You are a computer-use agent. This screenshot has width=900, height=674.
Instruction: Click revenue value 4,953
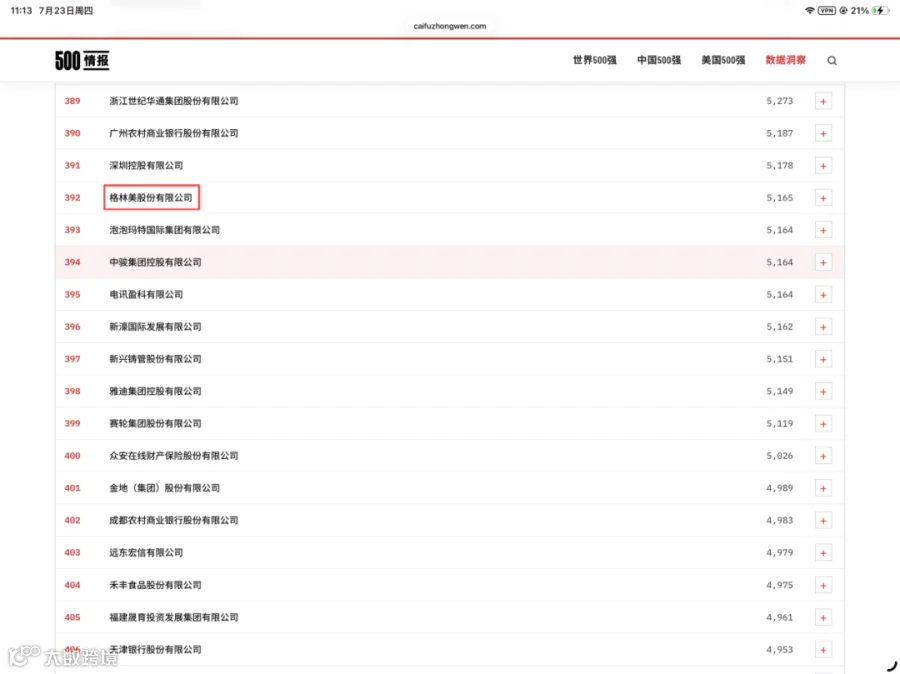(x=779, y=649)
